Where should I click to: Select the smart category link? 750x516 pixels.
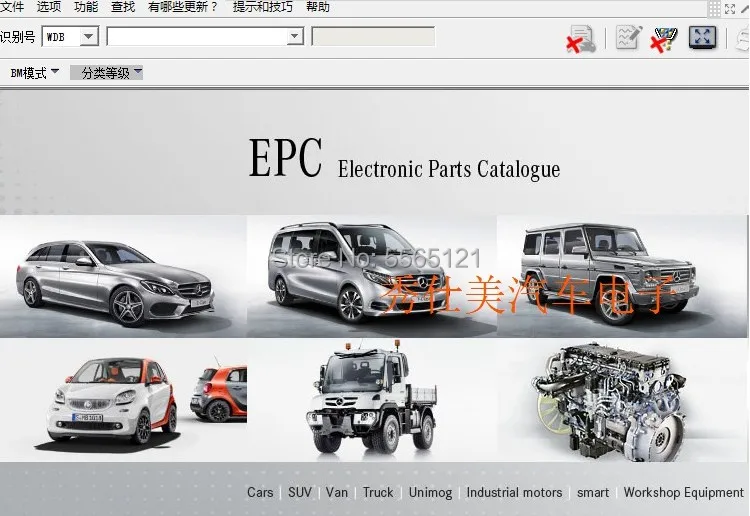593,493
